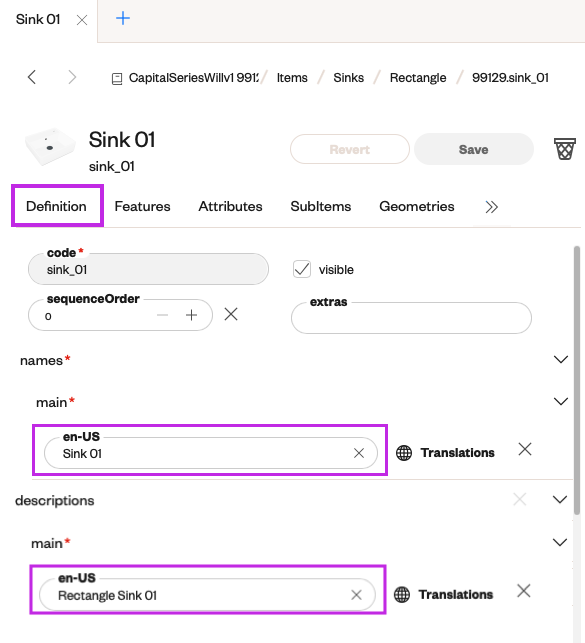Collapse the names main subsection

[560, 401]
